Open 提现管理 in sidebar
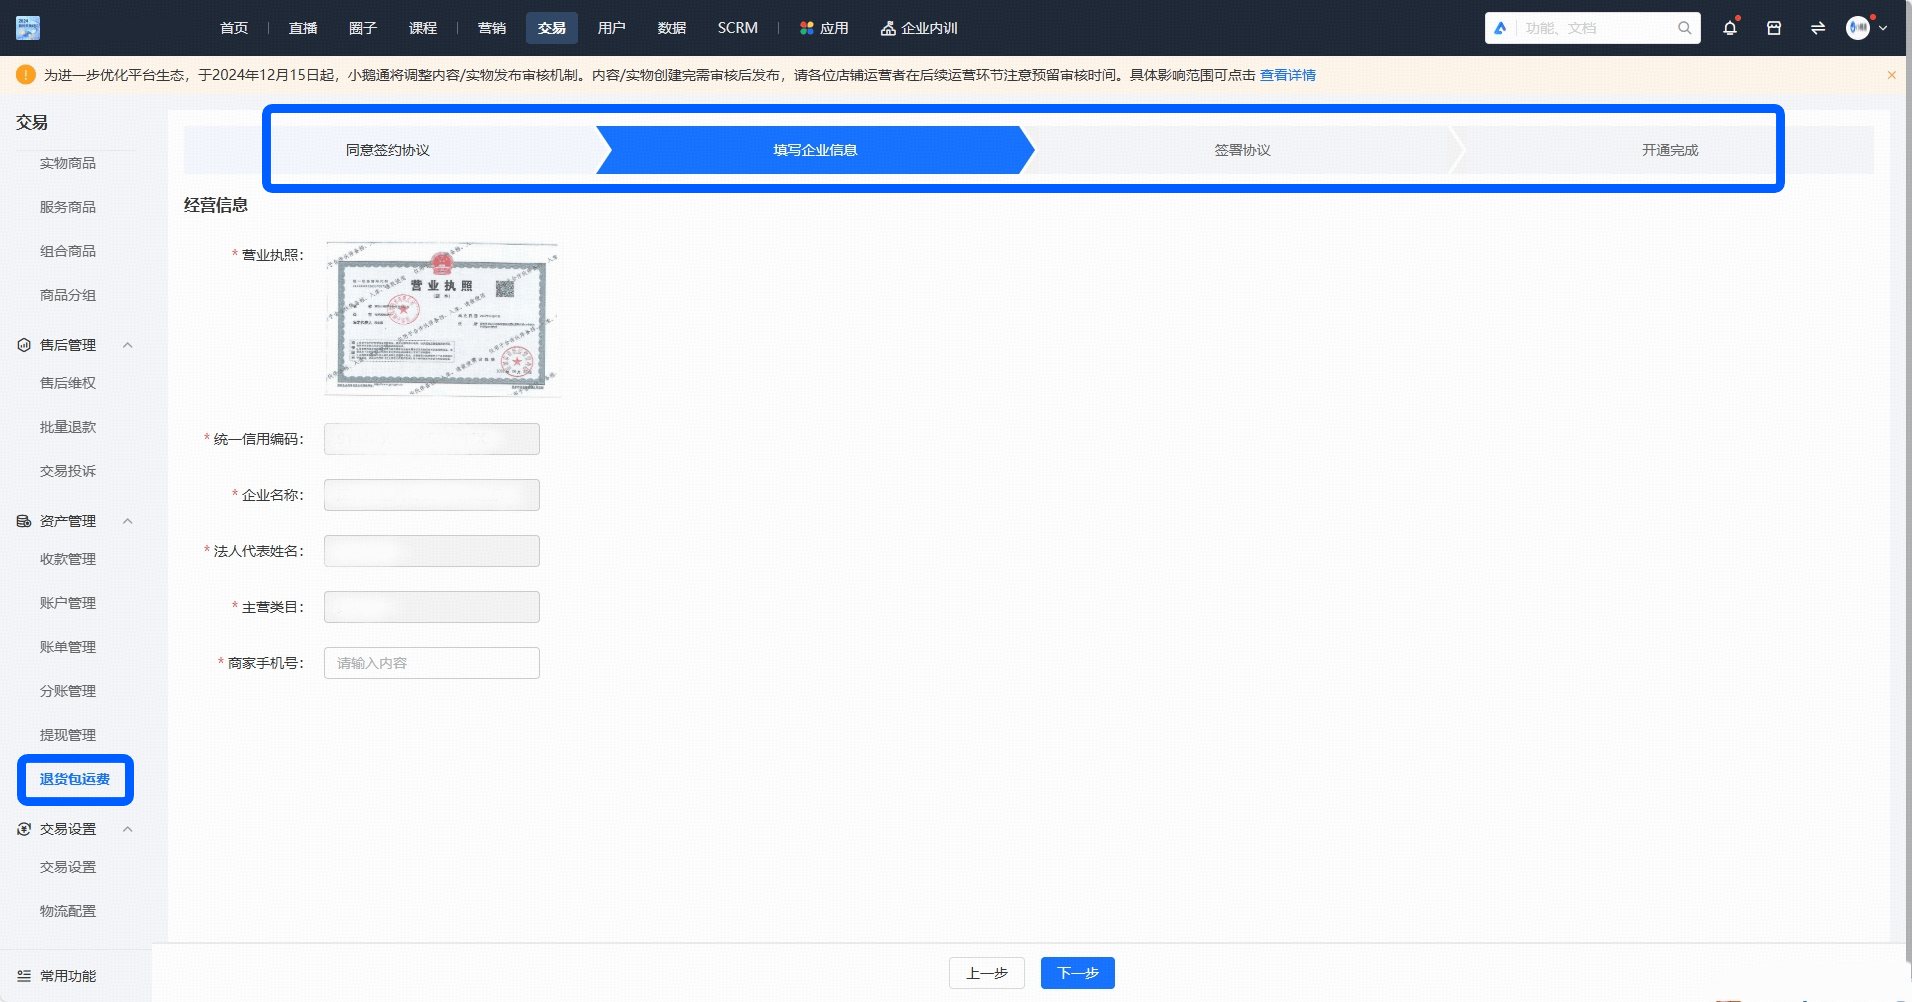1912x1002 pixels. 68,735
